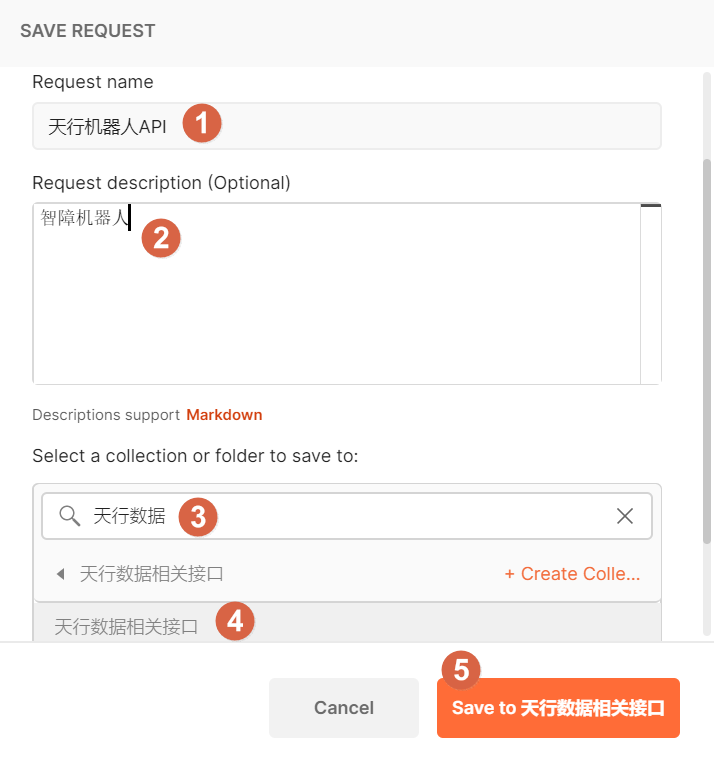
Task: Click the red number 1 badge
Action: (x=201, y=124)
